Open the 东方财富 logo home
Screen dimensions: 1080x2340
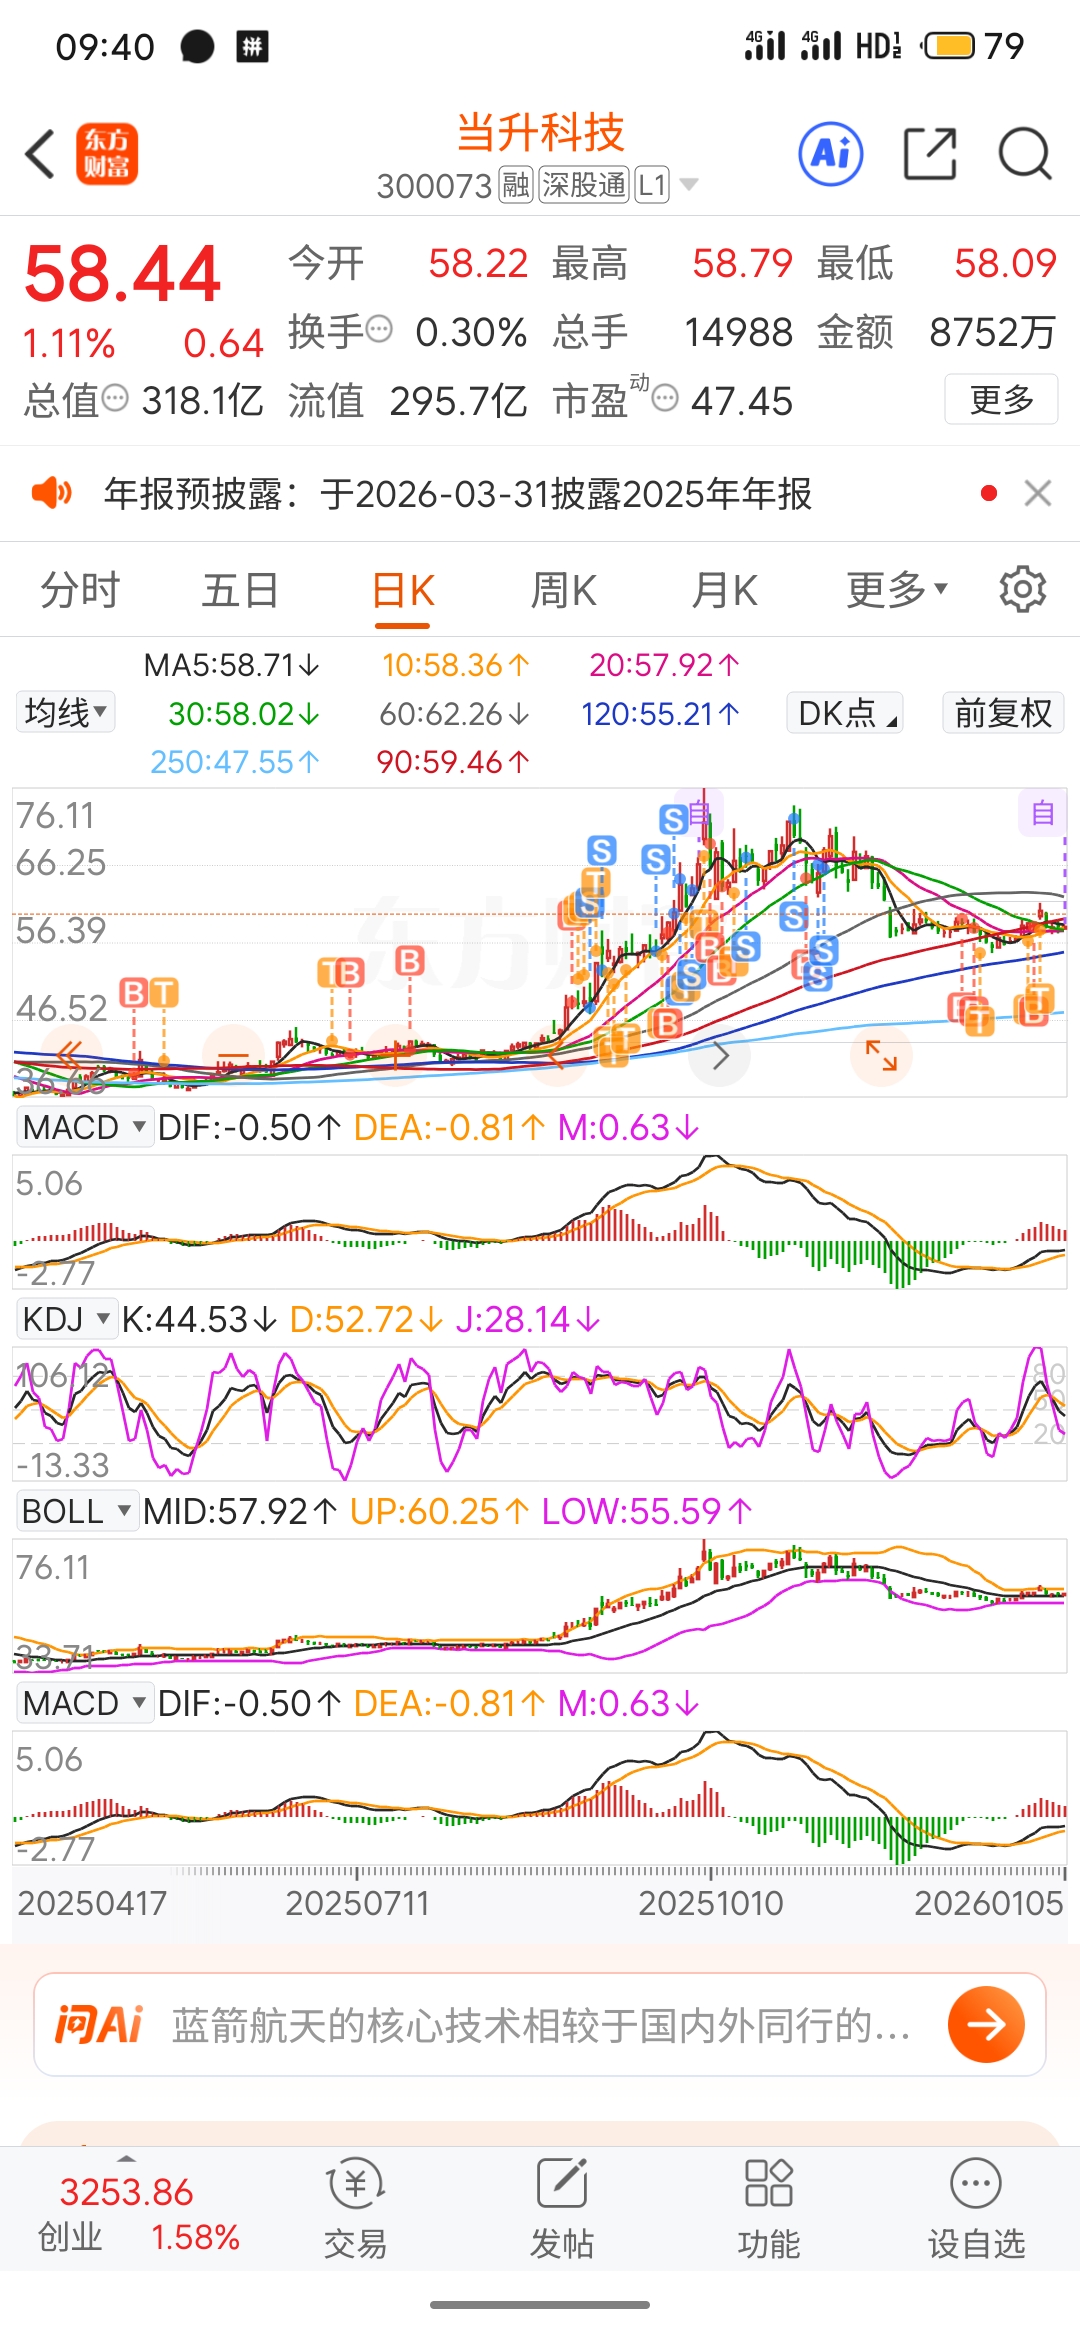point(107,155)
